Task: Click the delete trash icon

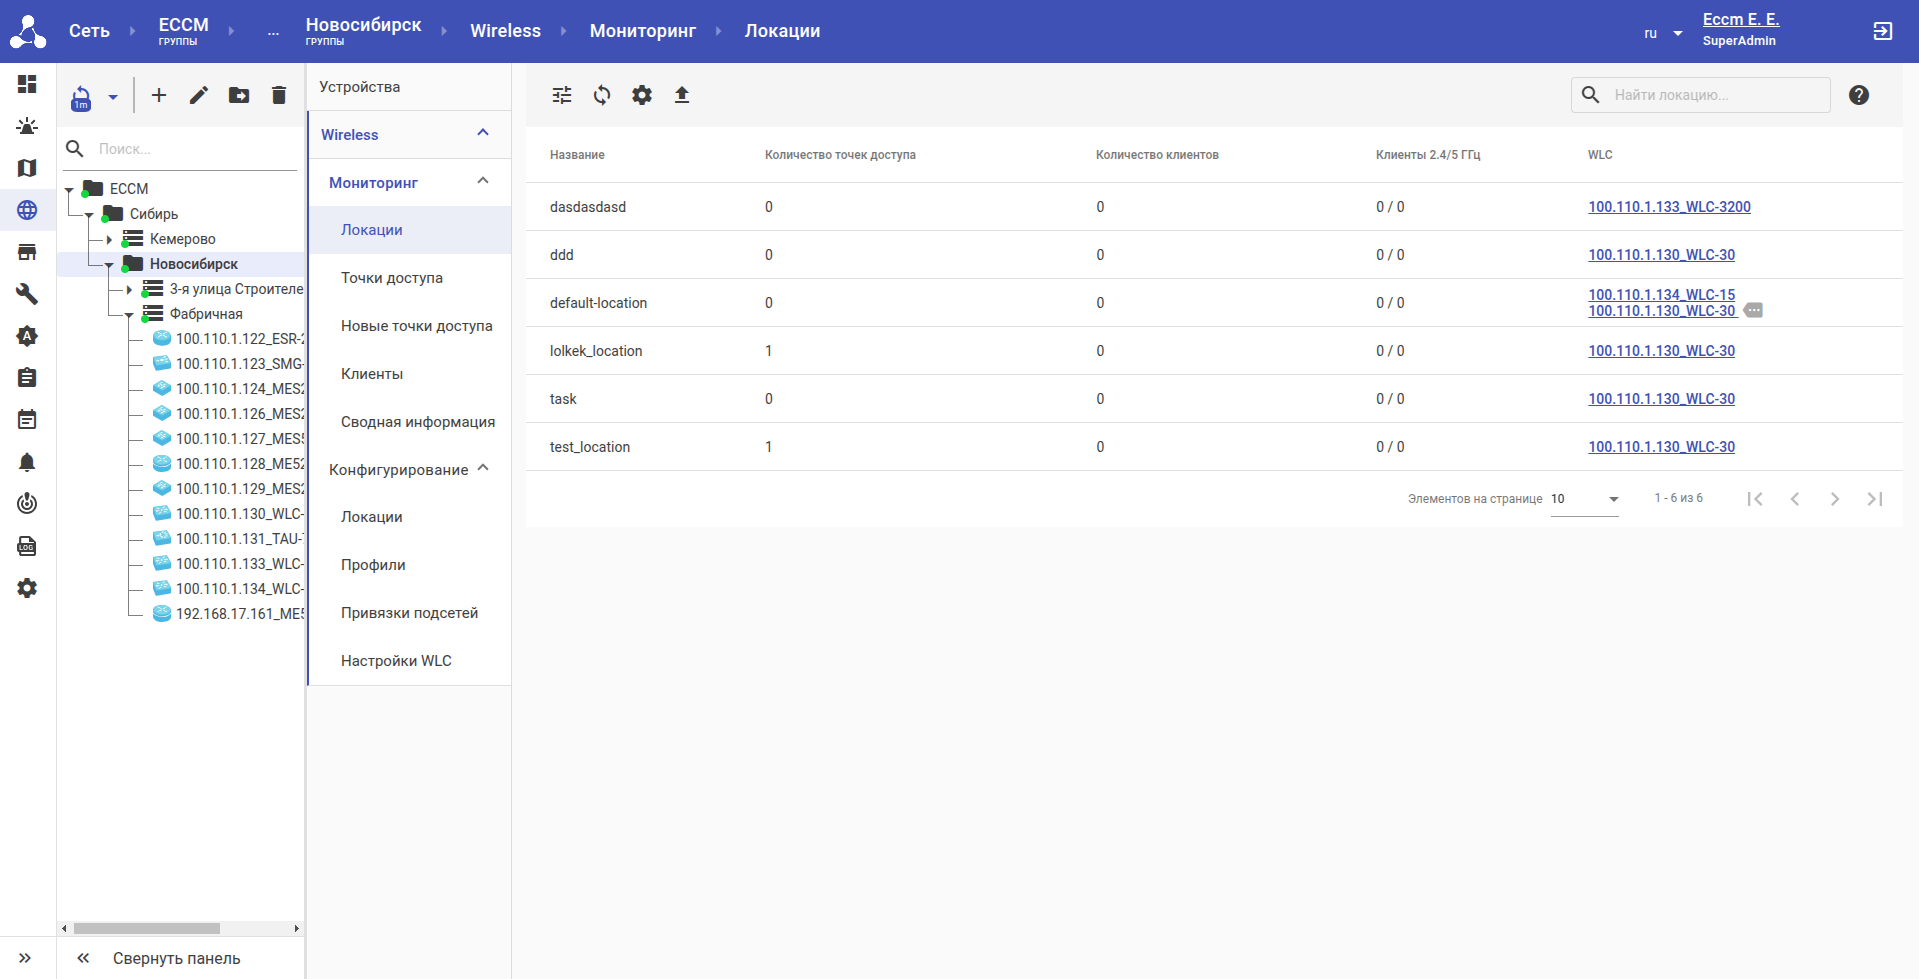Action: [x=279, y=95]
